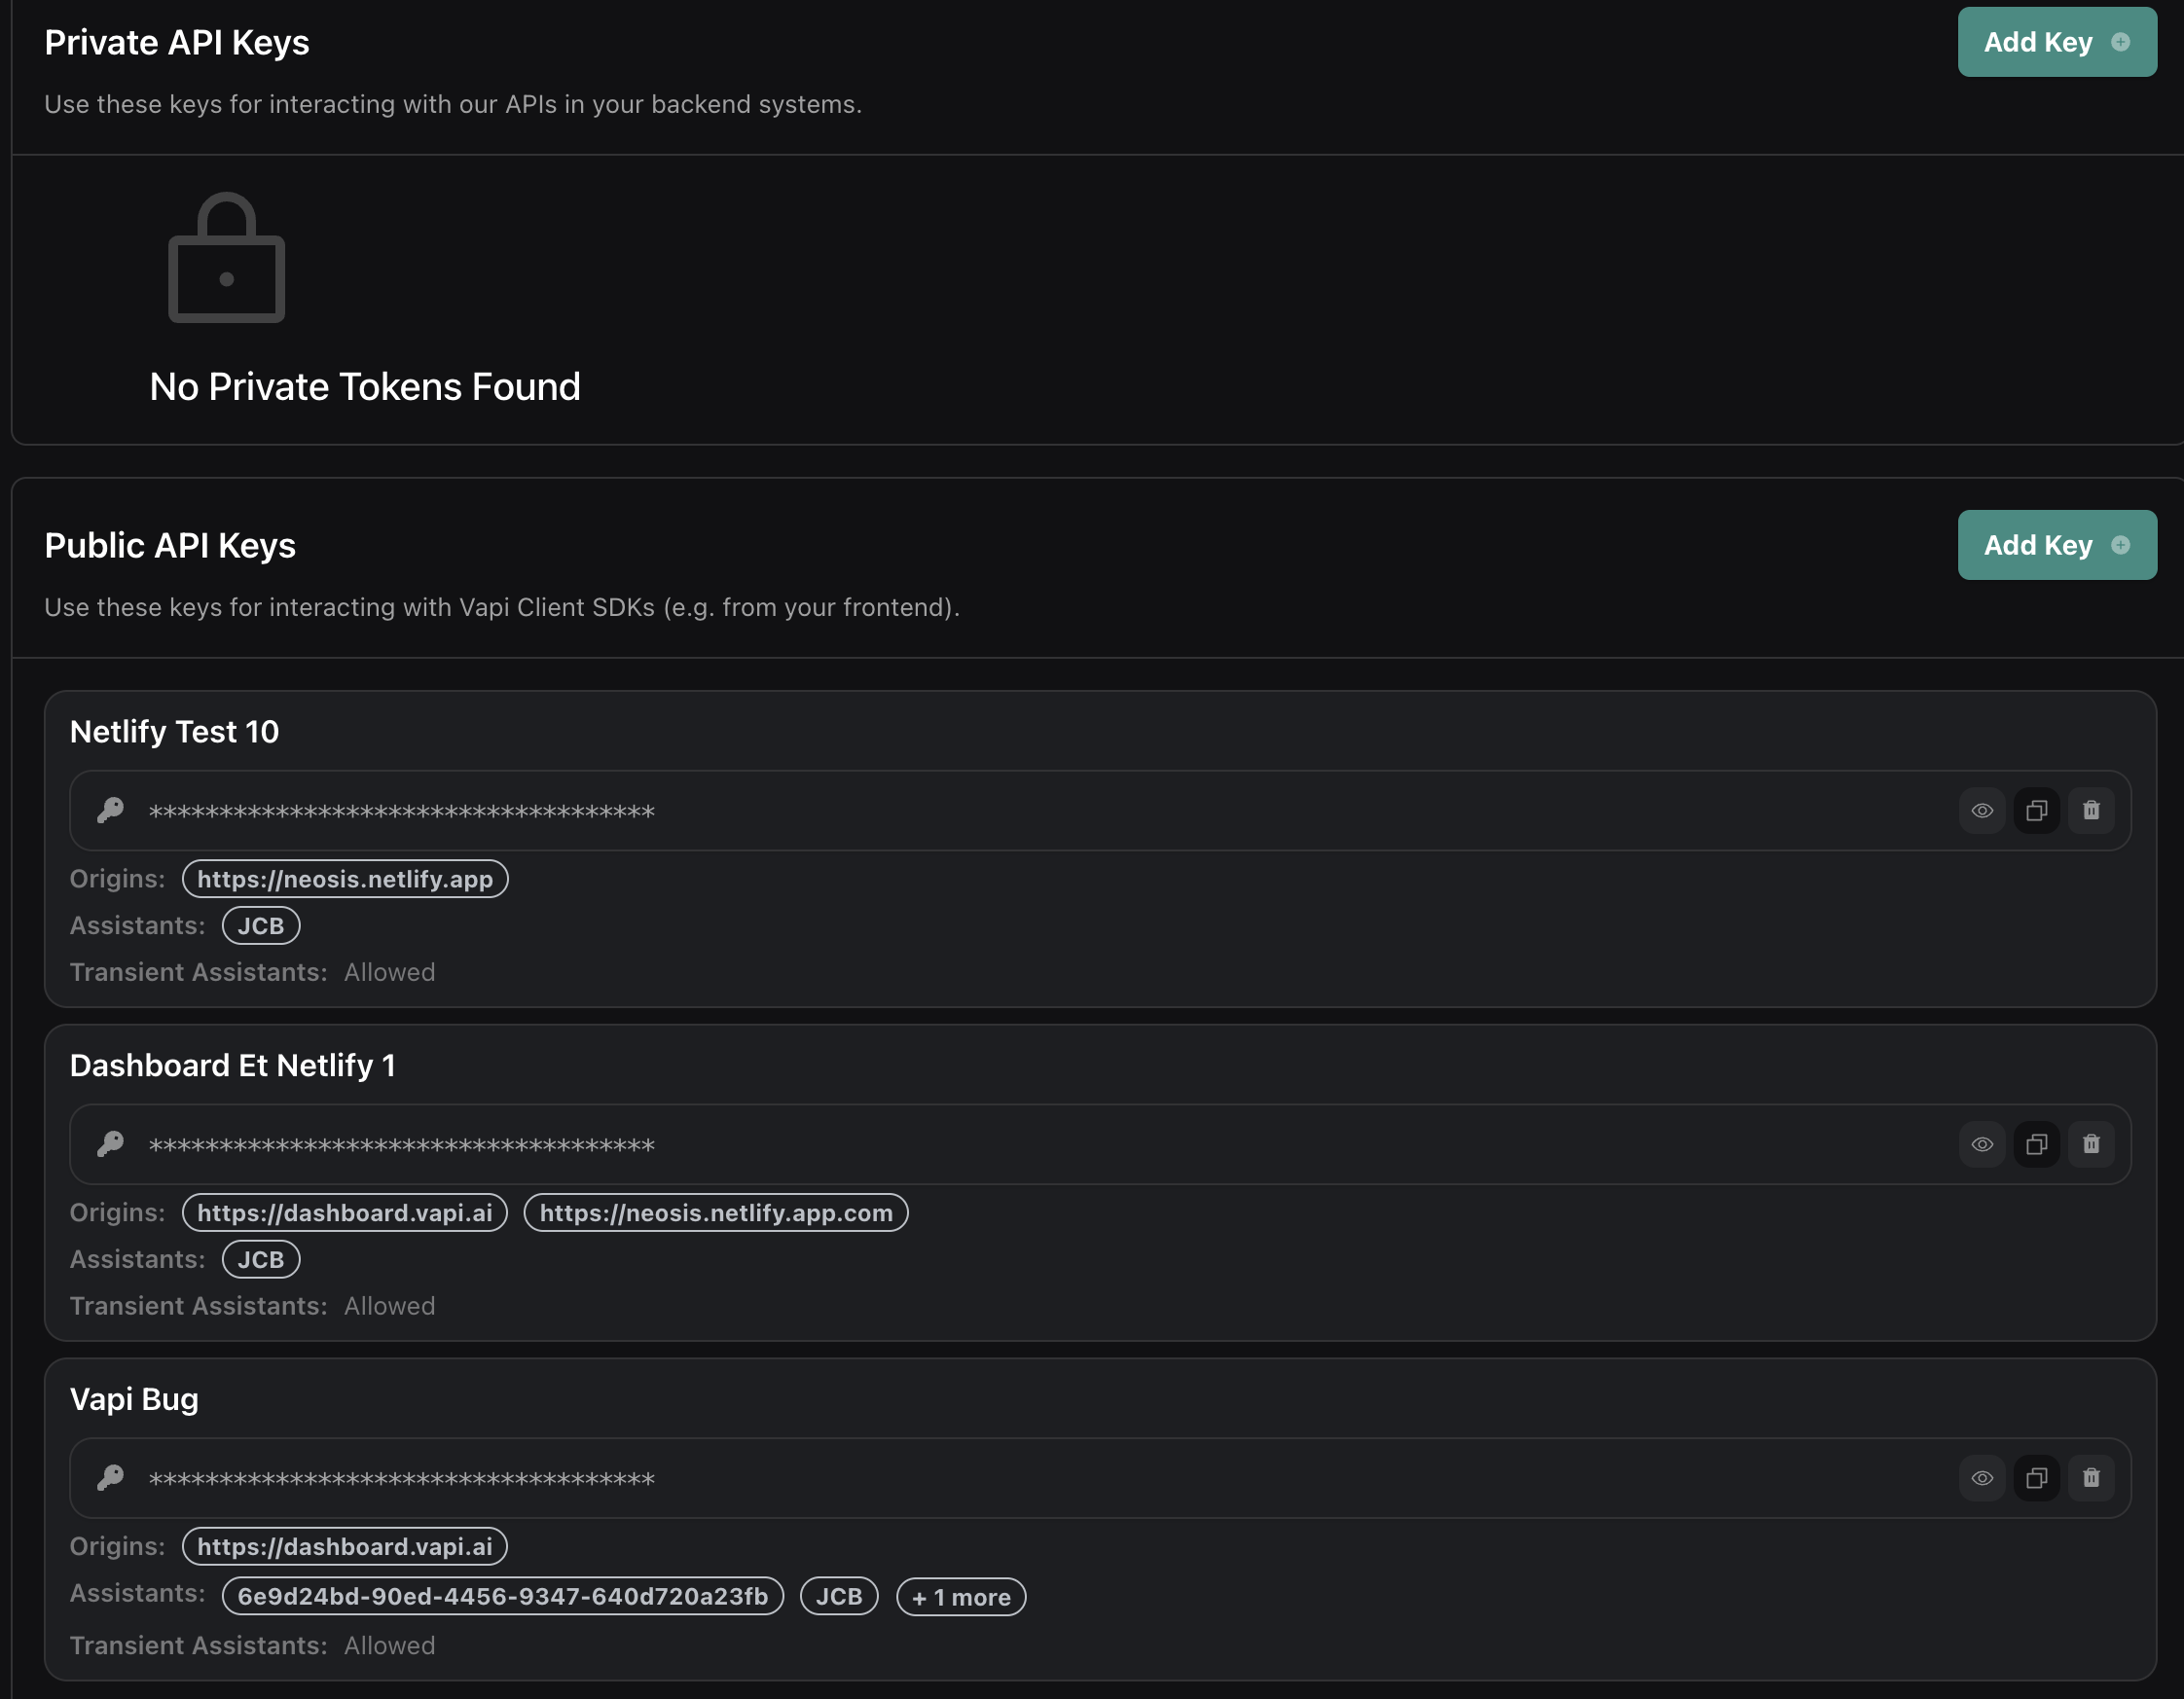Delete the Vapi Bug key

coord(2090,1478)
